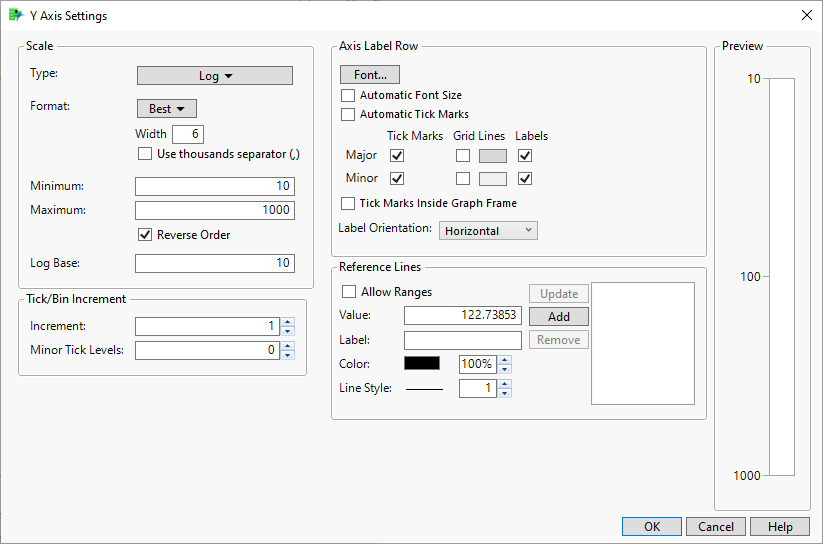Open the Type dropdown set to Log
Image resolution: width=823 pixels, height=544 pixels.
click(214, 76)
